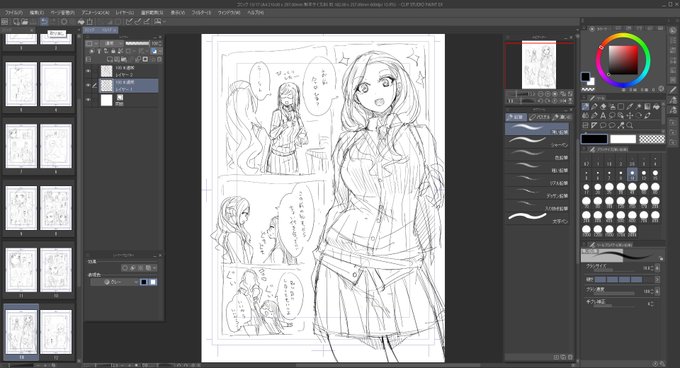Select the highlighted Pencil tool in tool palette
Image resolution: width=680 pixels, height=368 pixels.
(585, 106)
